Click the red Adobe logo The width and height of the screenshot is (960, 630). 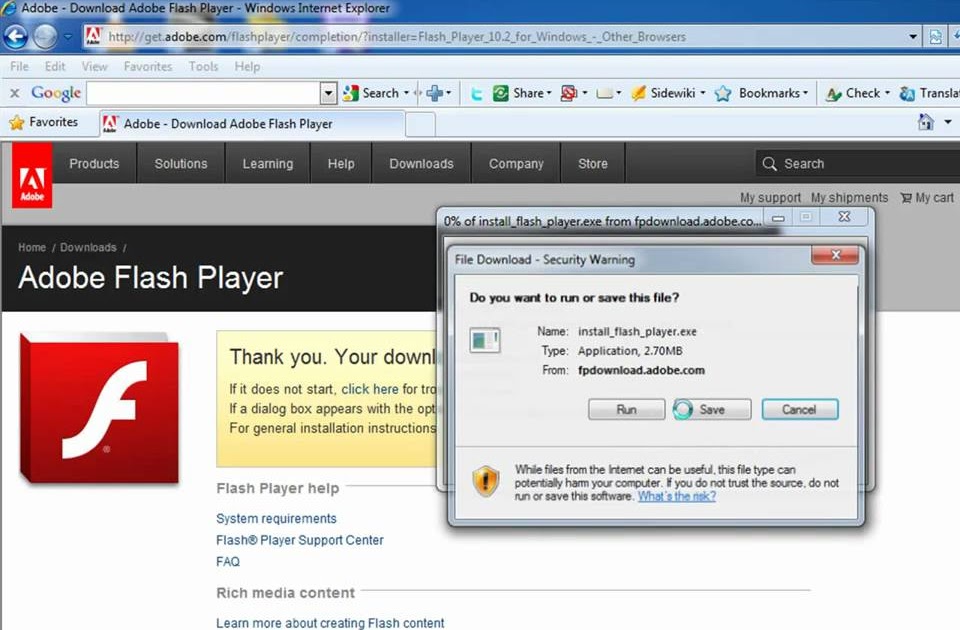(32, 176)
